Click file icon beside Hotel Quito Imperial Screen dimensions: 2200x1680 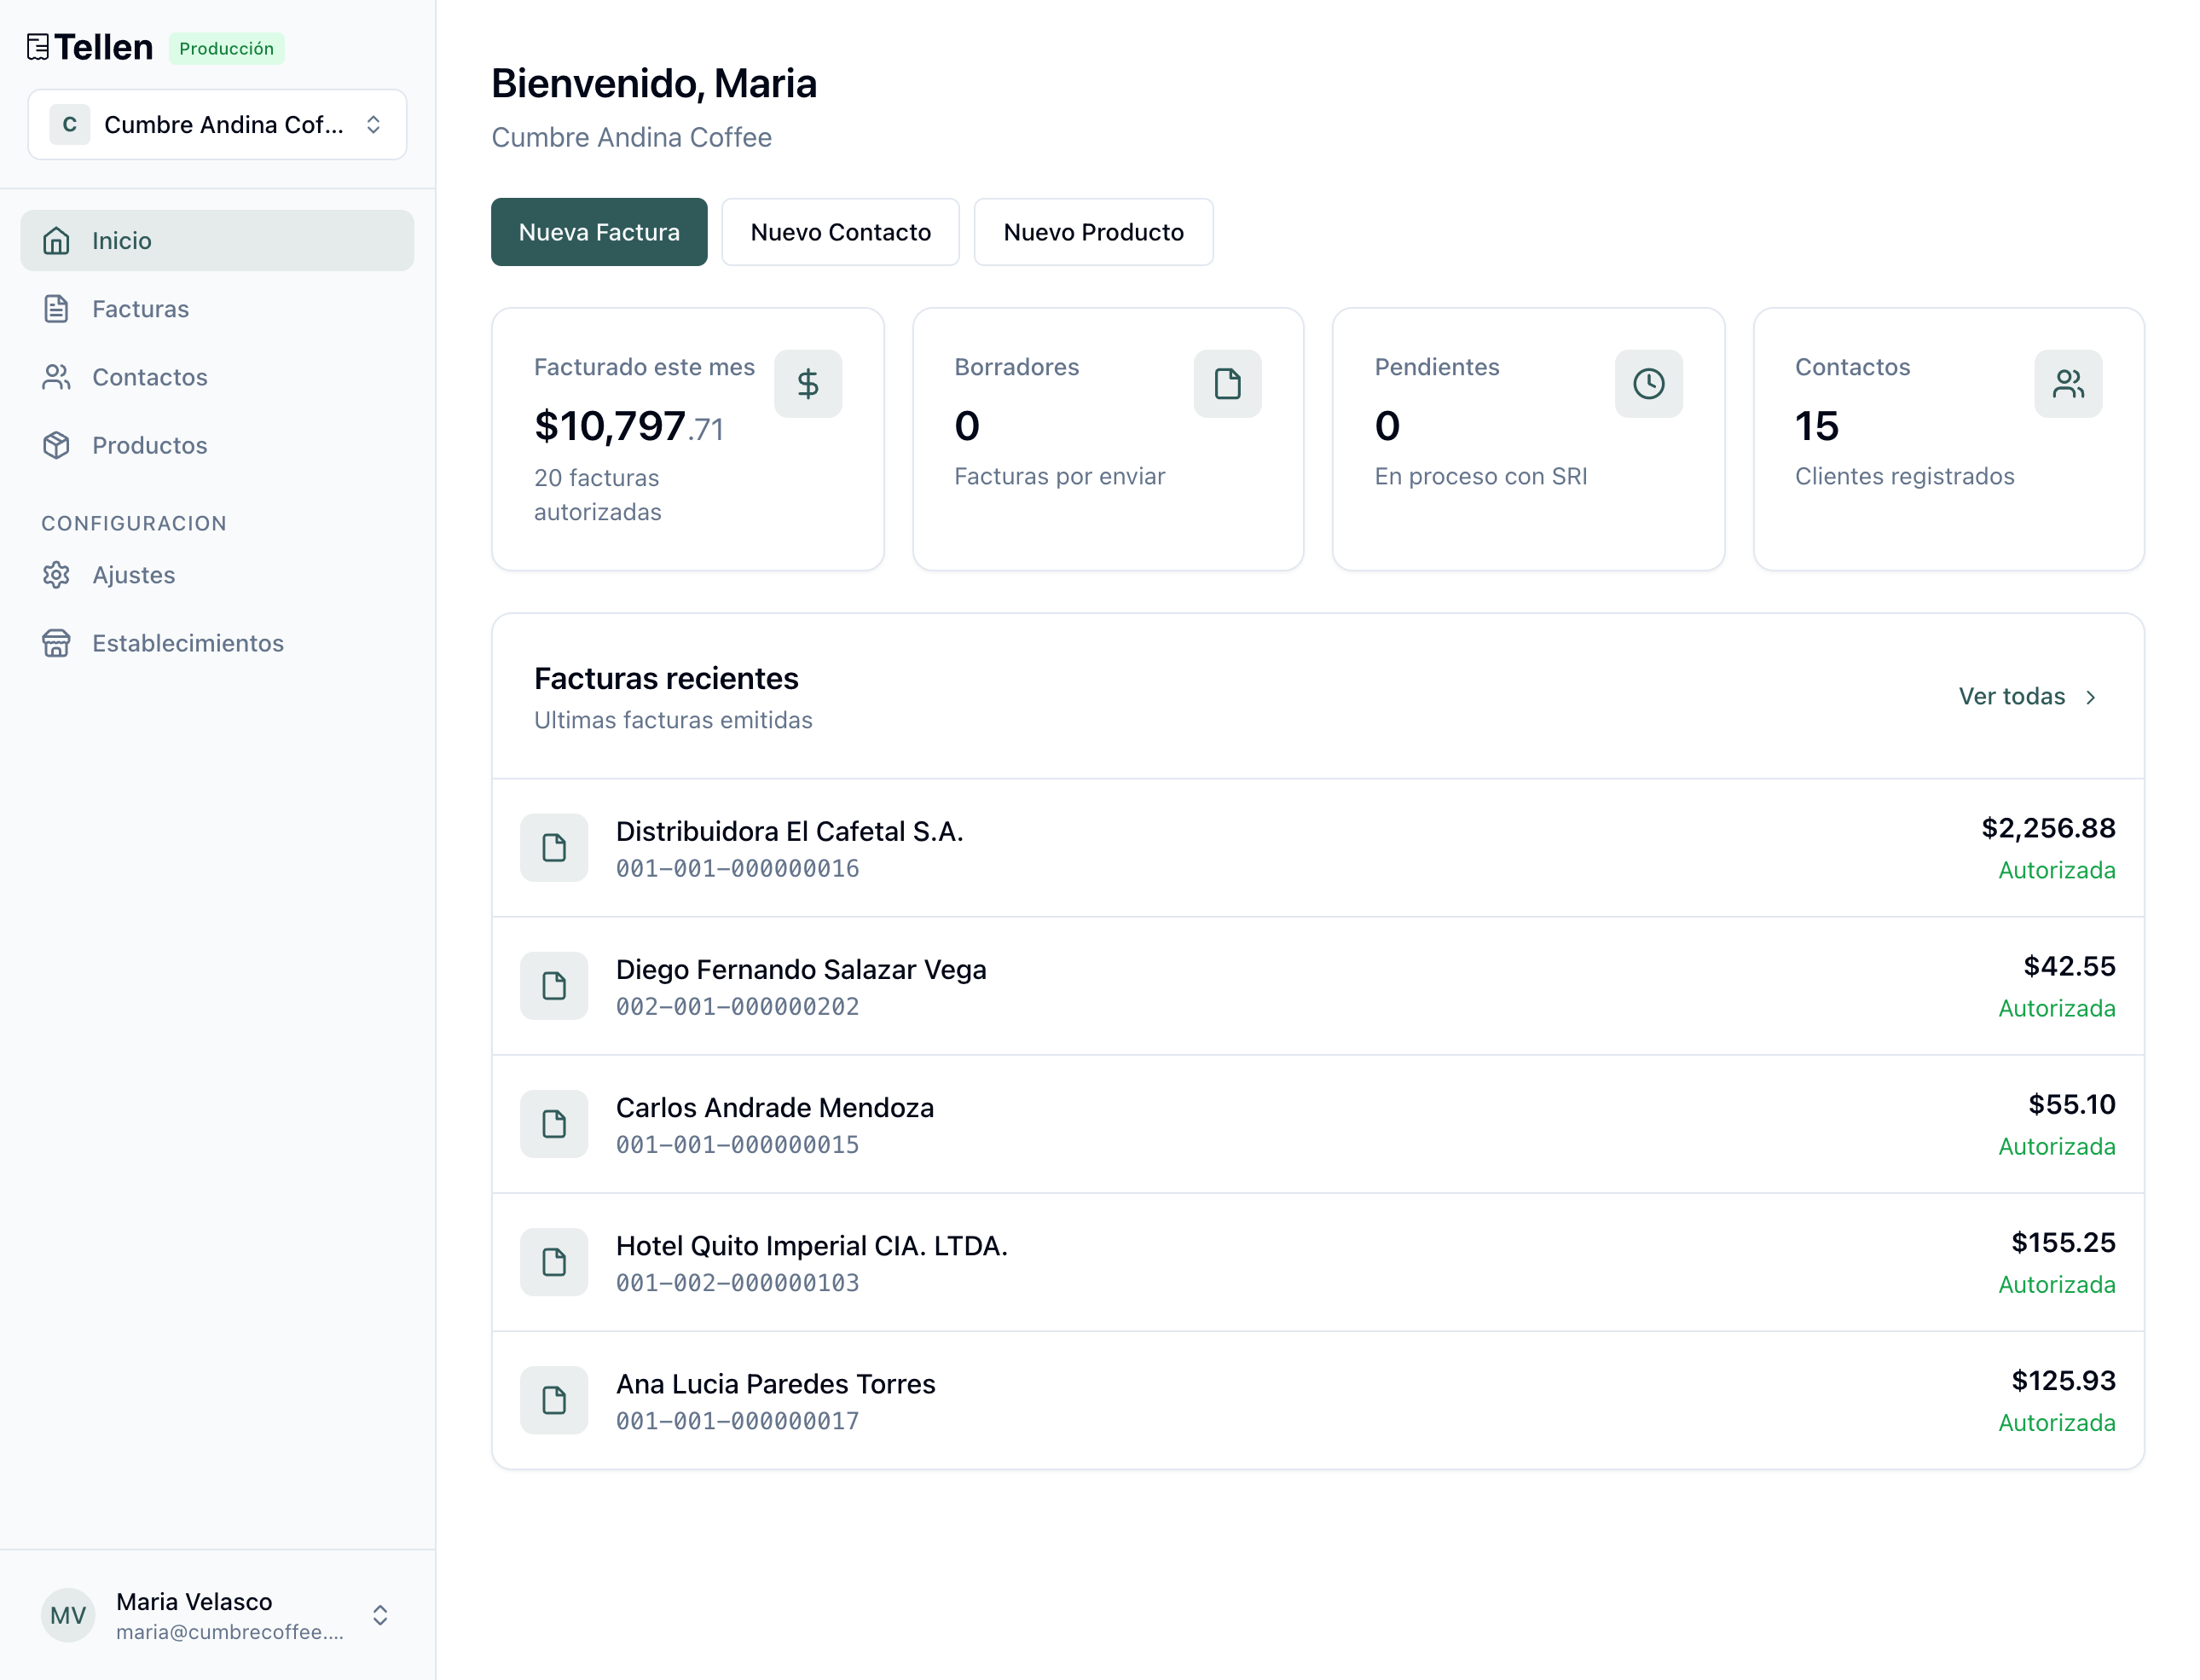(x=553, y=1262)
